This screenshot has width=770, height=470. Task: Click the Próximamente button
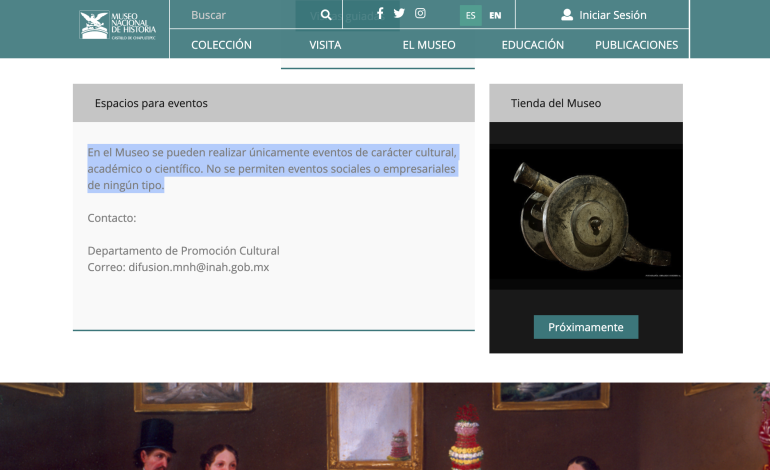pyautogui.click(x=586, y=327)
